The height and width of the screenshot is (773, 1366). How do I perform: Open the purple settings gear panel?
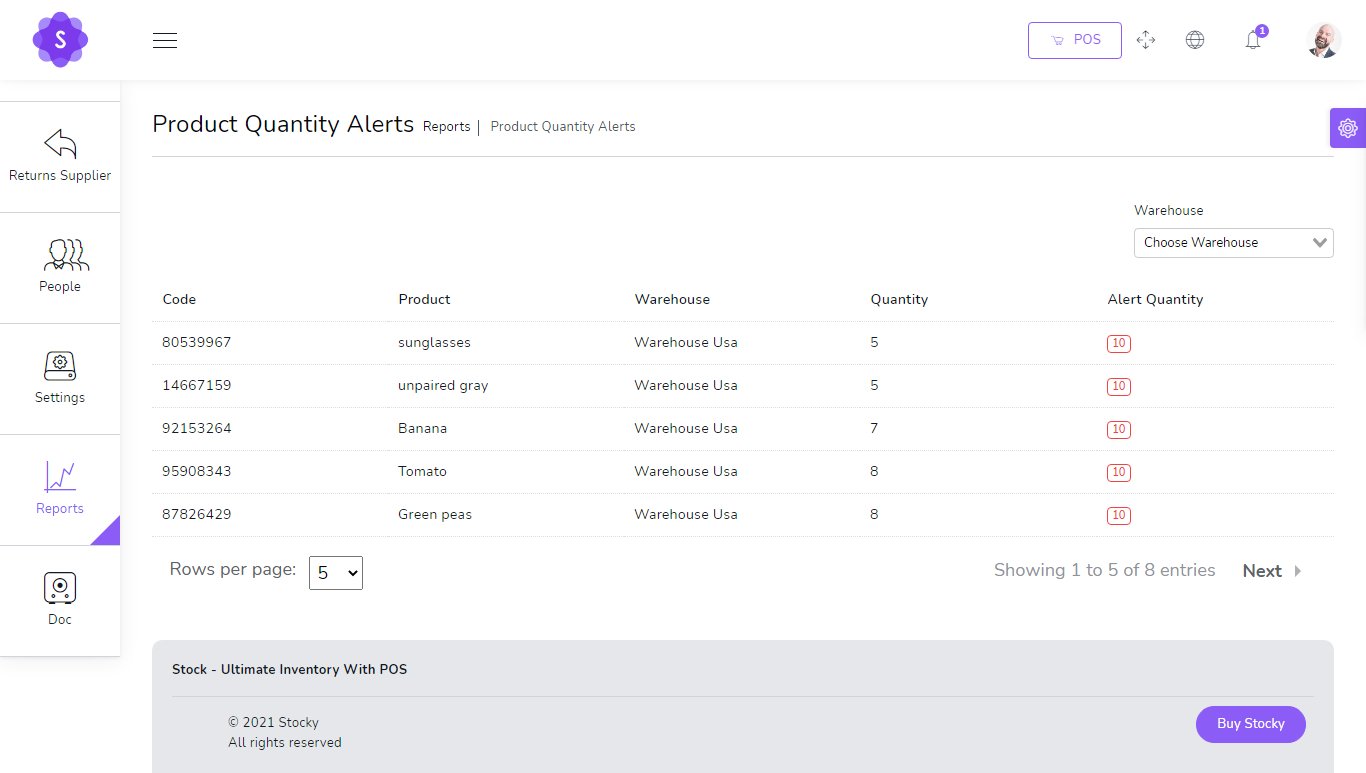tap(1347, 128)
